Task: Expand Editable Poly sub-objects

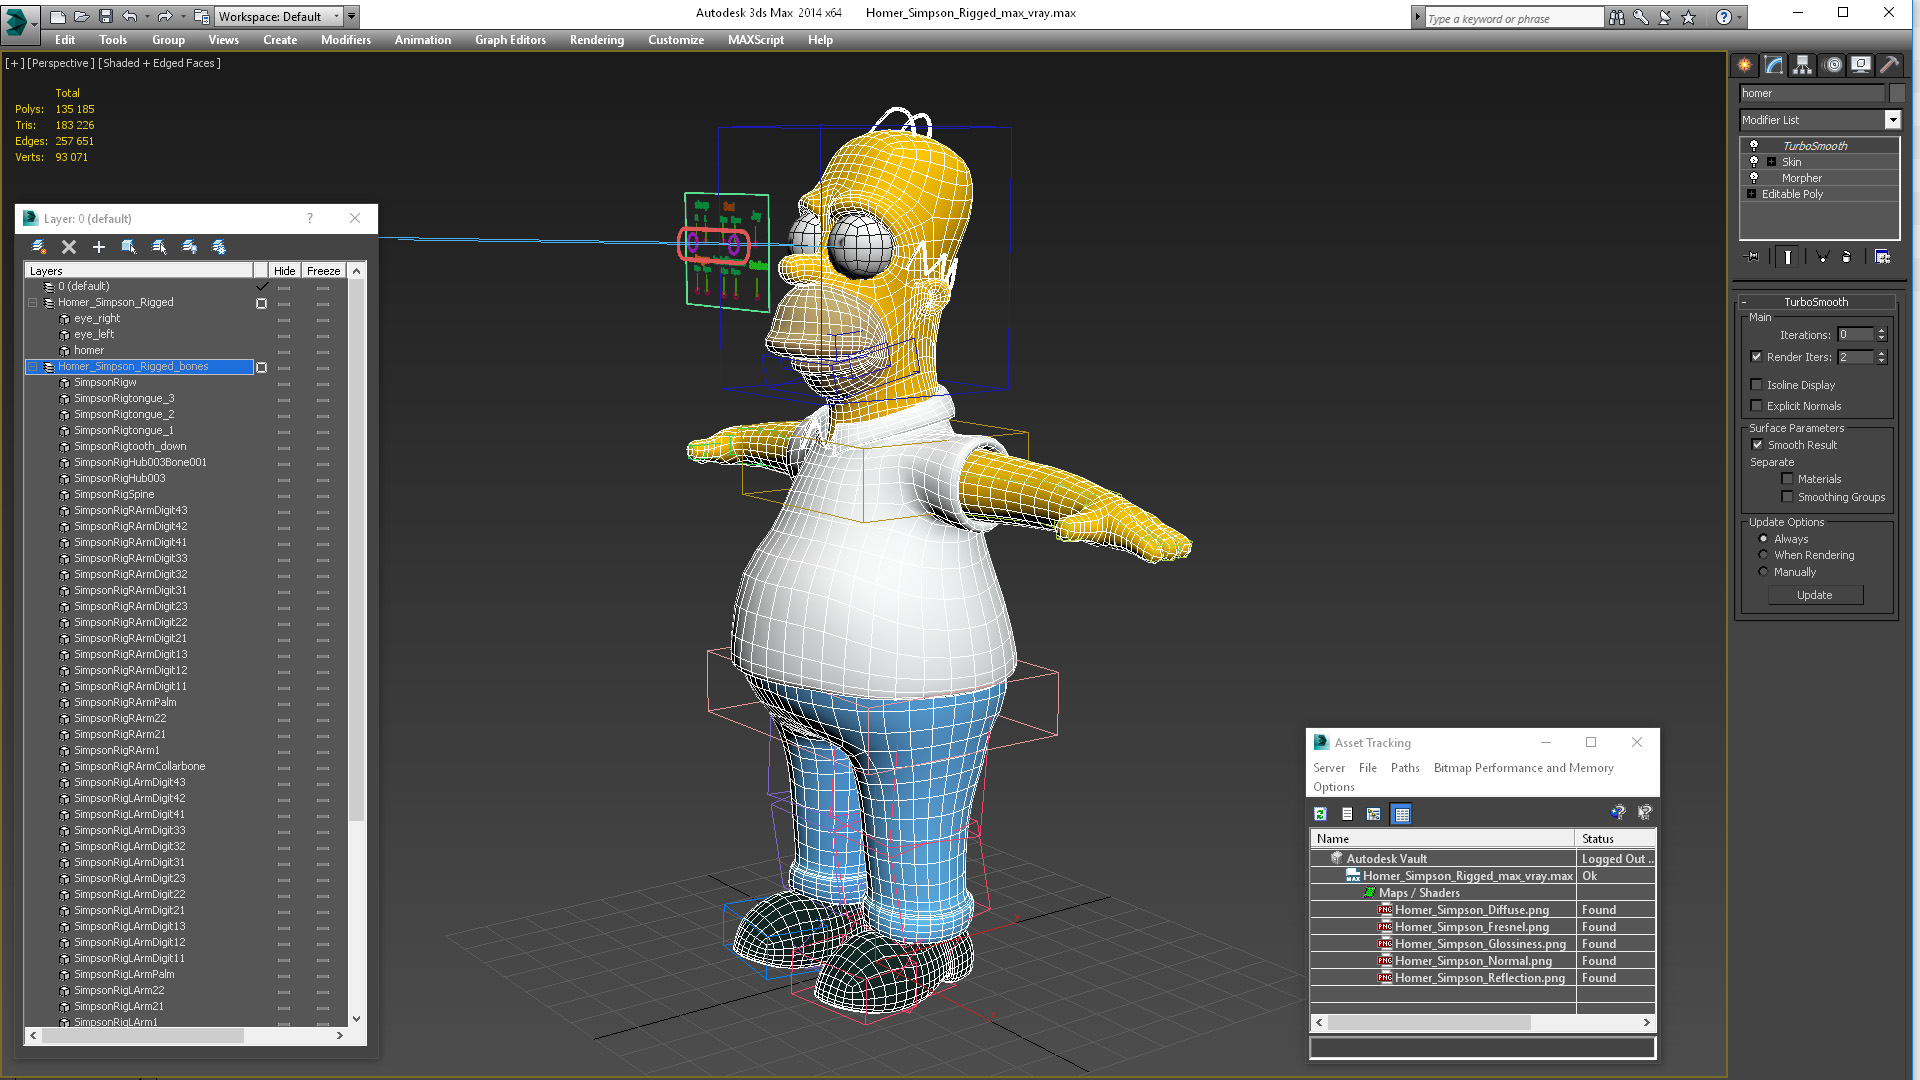Action: 1751,194
